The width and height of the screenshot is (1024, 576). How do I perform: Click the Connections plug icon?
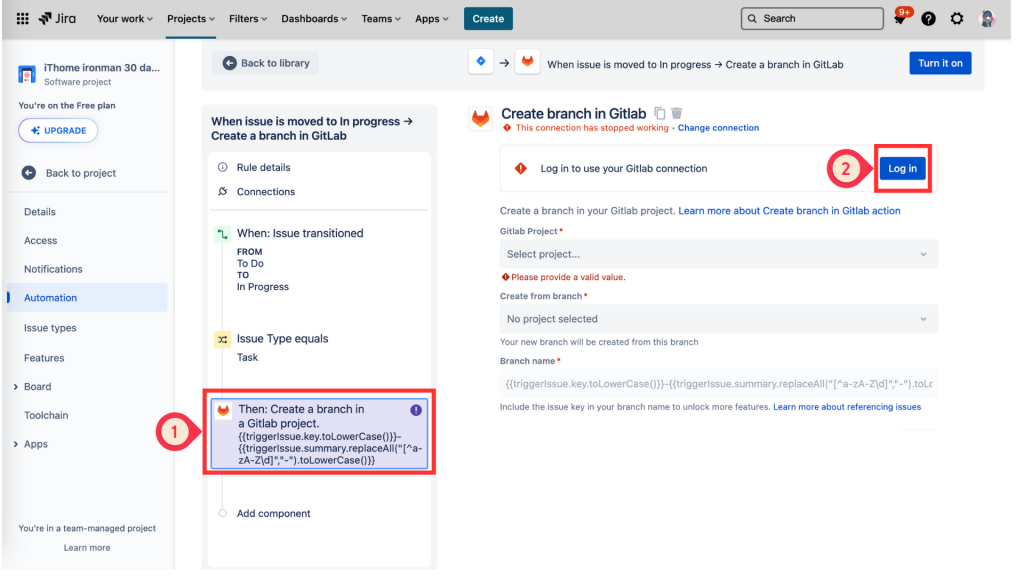pyautogui.click(x=223, y=191)
